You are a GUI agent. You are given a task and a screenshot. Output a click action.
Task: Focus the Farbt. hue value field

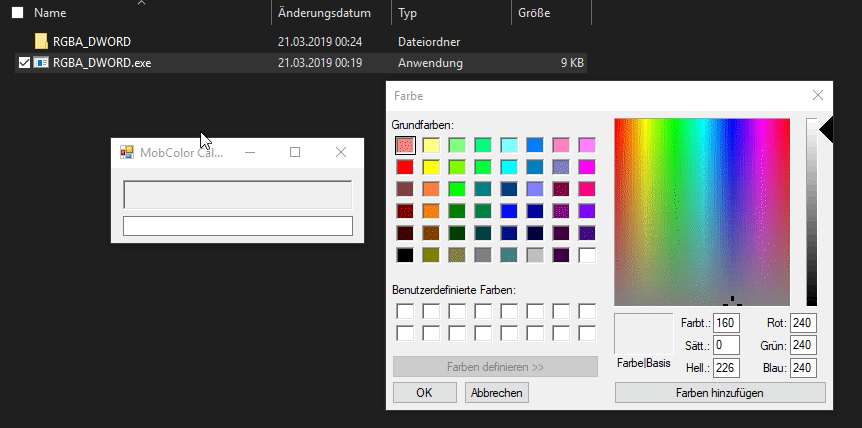[726, 323]
